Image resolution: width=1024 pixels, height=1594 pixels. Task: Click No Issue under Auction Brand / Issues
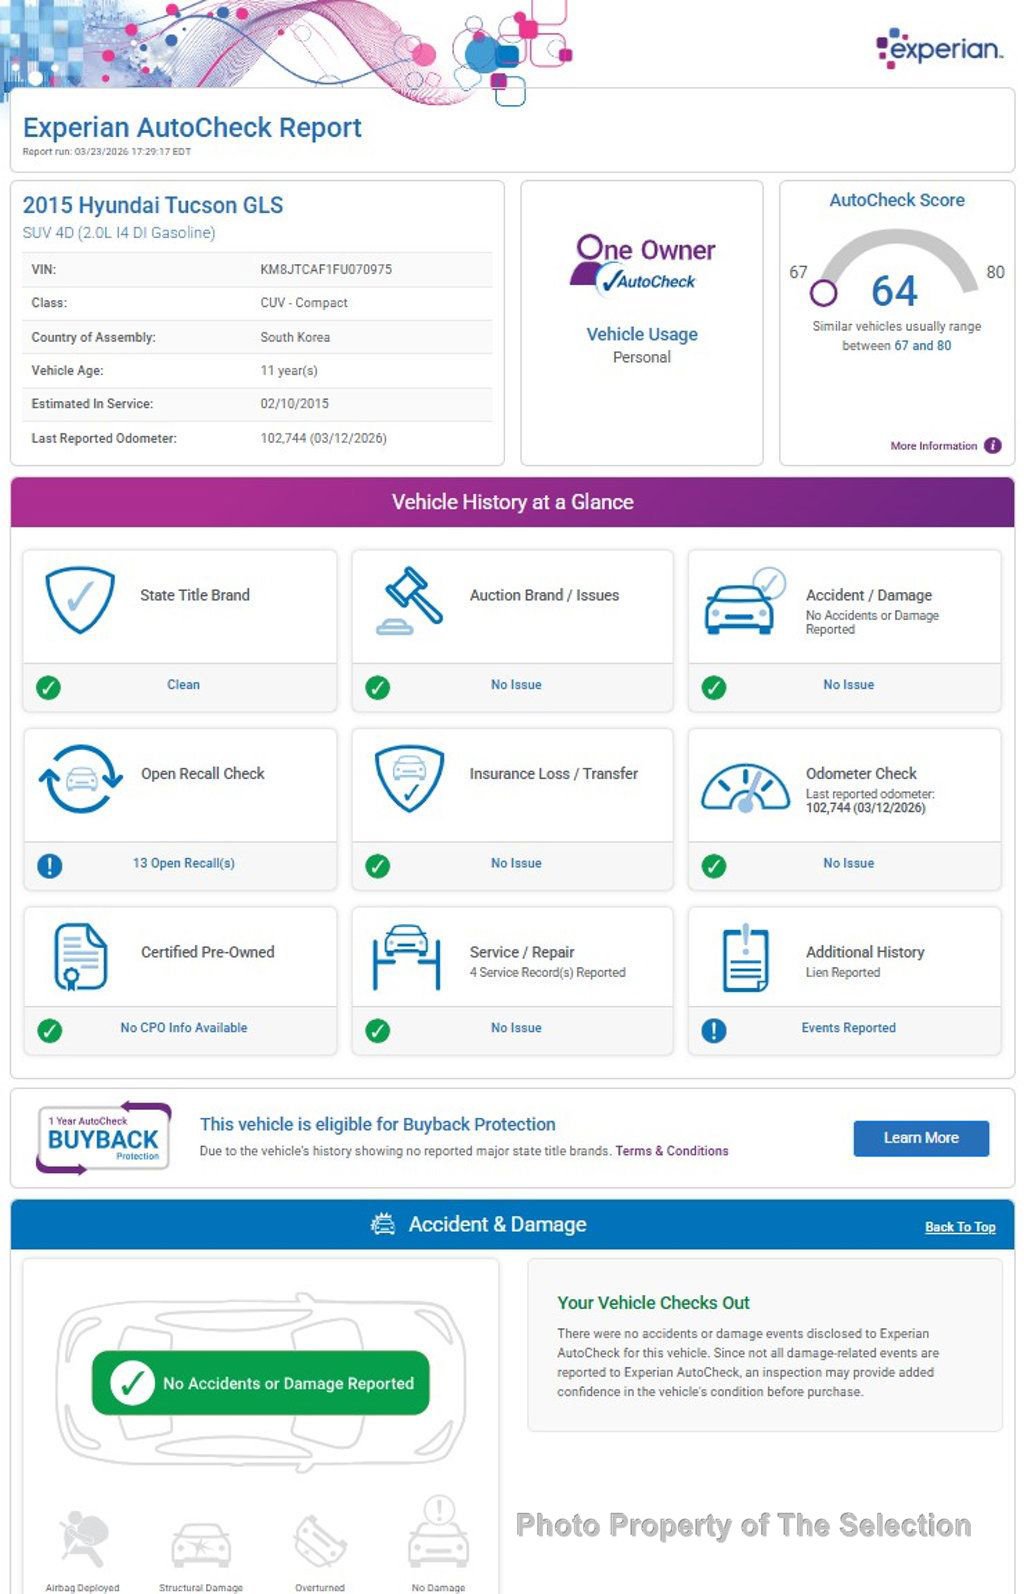(x=516, y=685)
